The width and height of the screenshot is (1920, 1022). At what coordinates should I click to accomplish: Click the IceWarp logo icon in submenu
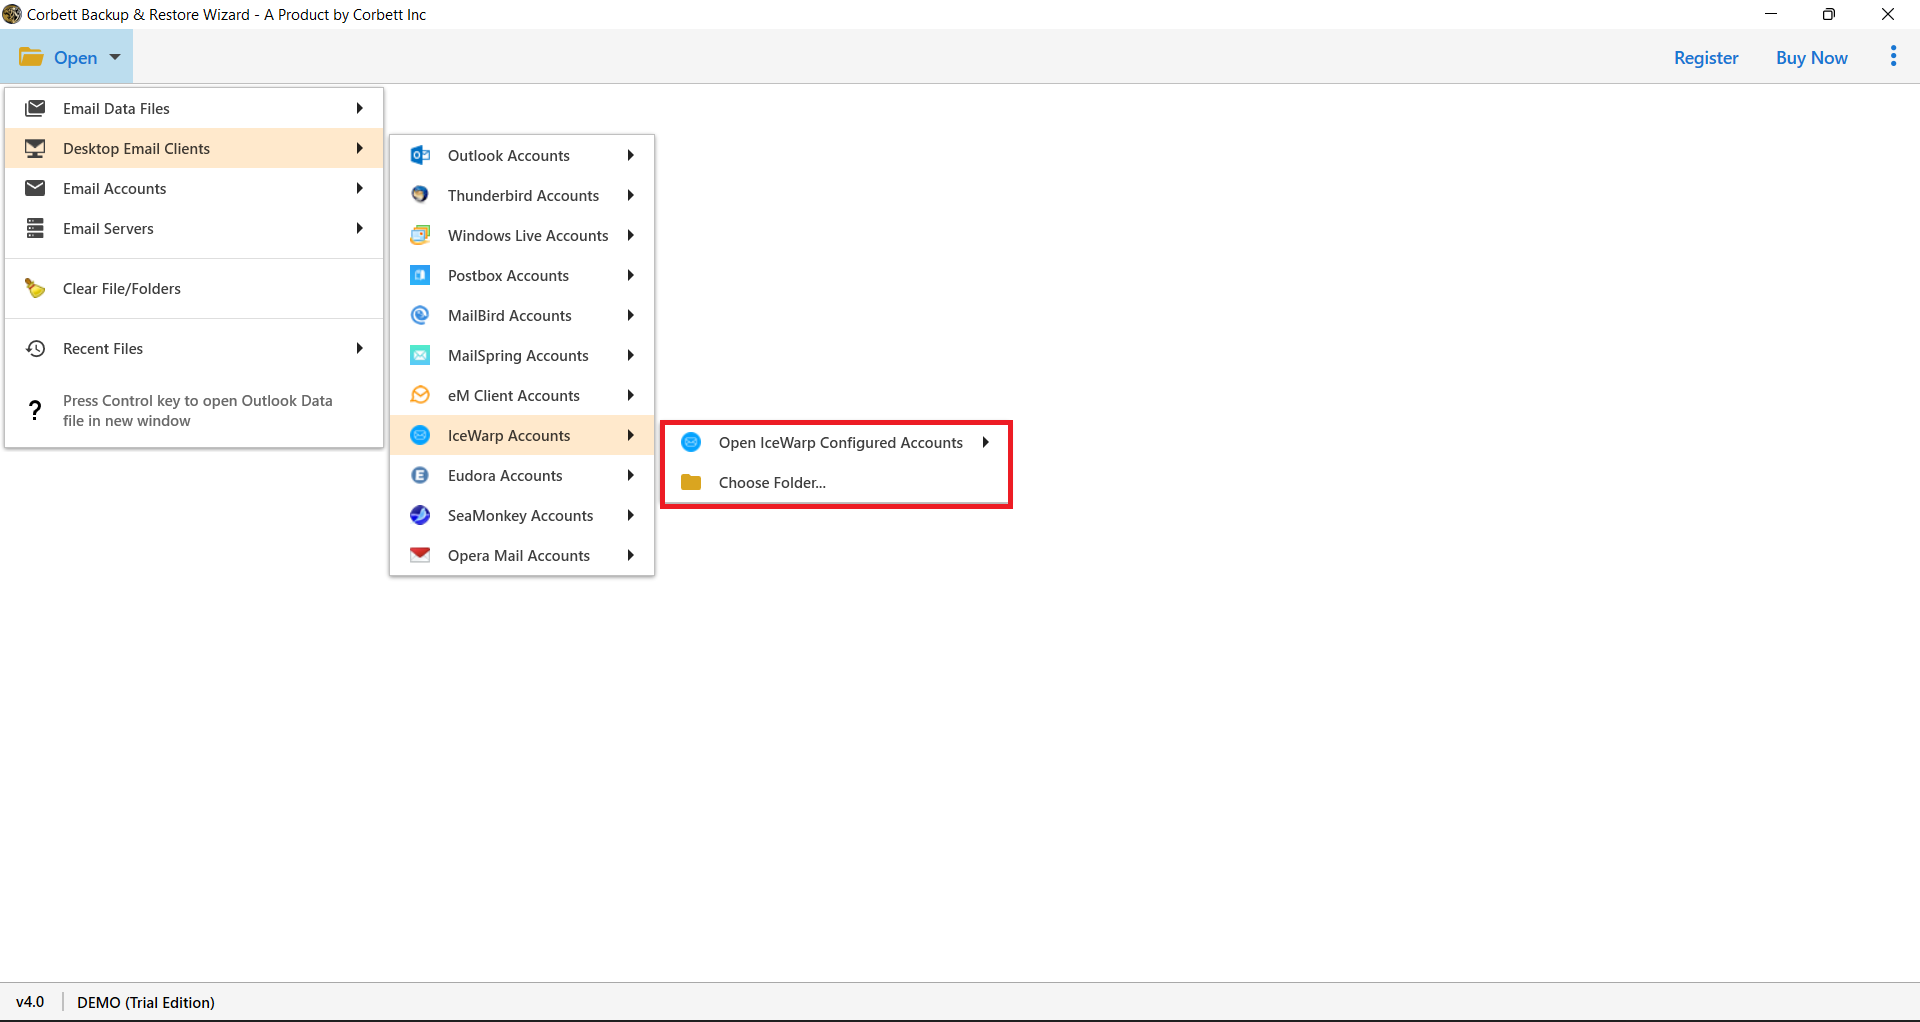(420, 435)
